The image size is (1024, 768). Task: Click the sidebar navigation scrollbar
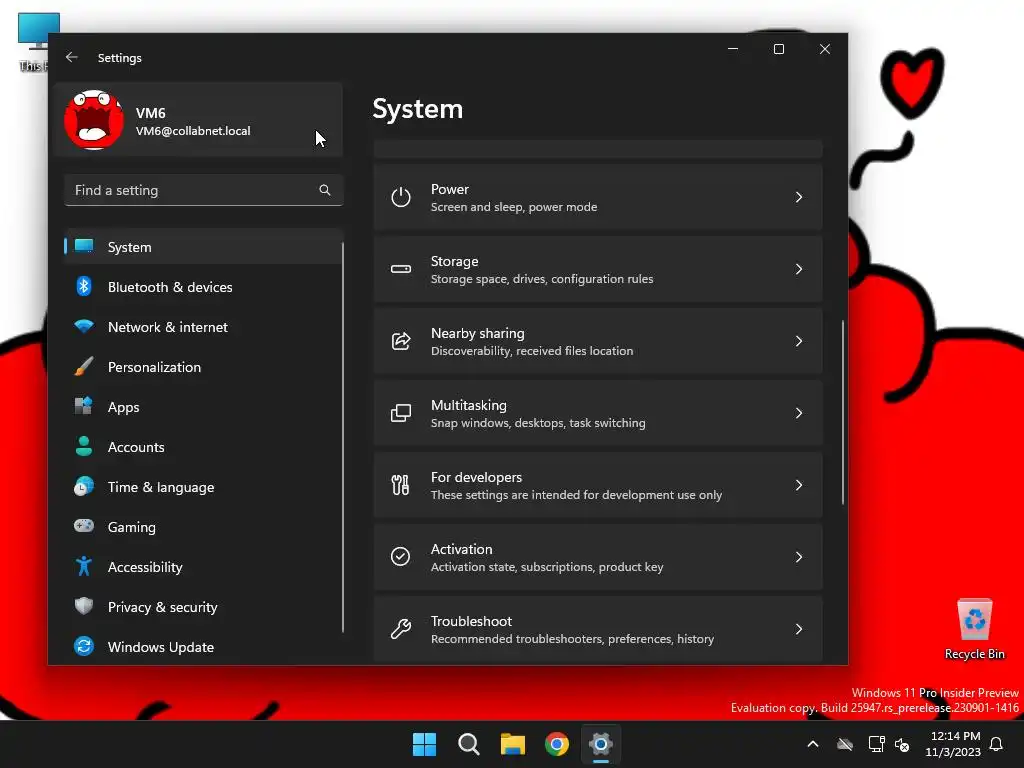tap(343, 438)
